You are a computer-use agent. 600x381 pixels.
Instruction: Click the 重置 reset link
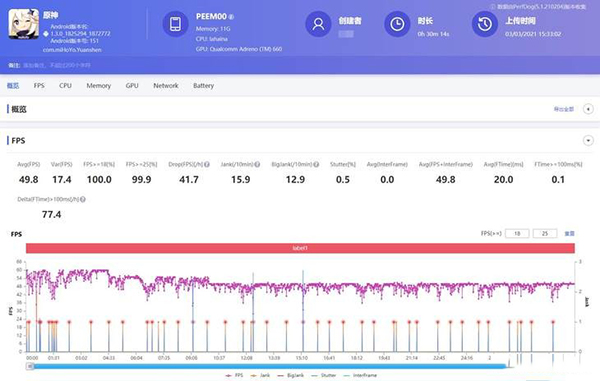(569, 233)
